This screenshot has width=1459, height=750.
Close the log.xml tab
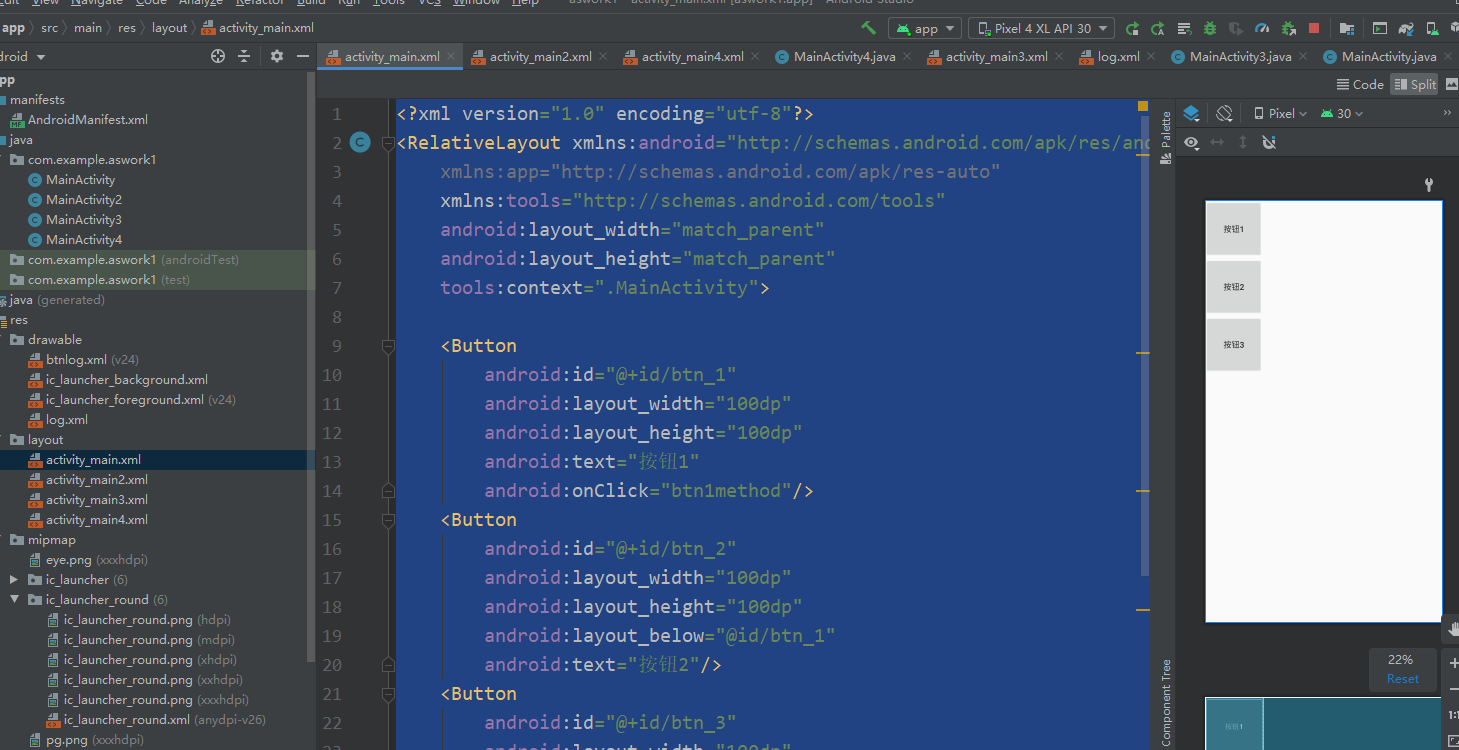pyautogui.click(x=1151, y=57)
